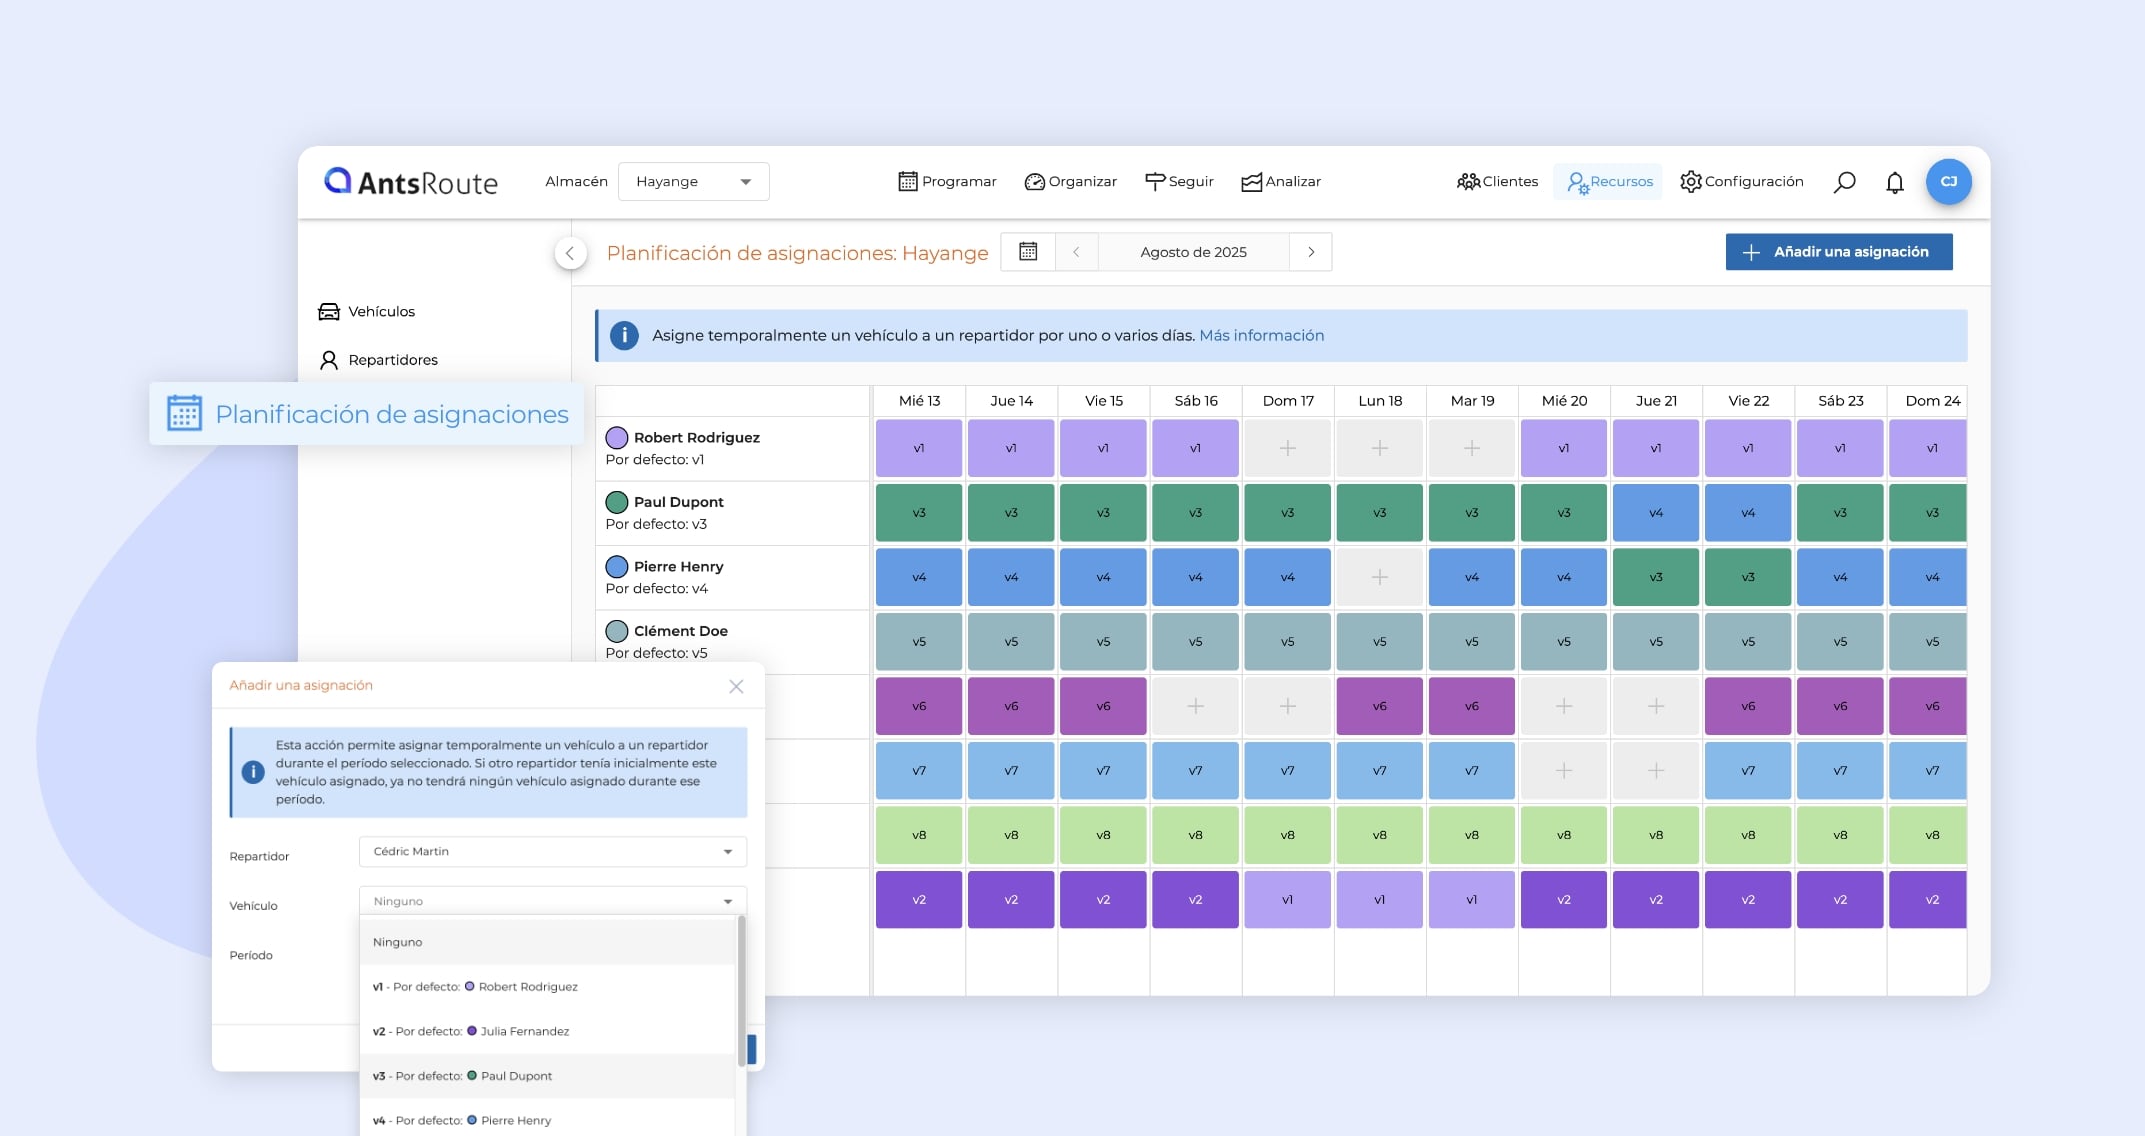
Task: Close the Añadir una asignación dialog
Action: click(736, 686)
